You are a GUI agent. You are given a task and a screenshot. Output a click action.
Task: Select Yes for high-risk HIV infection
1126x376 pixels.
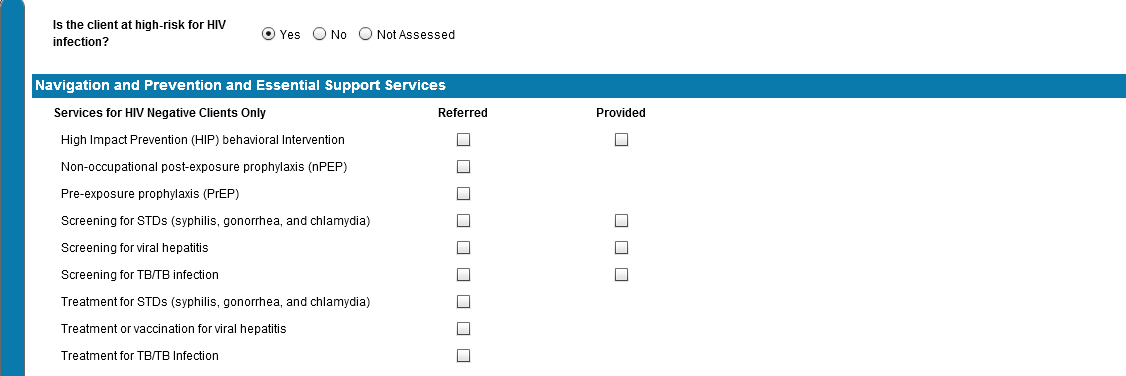point(269,34)
